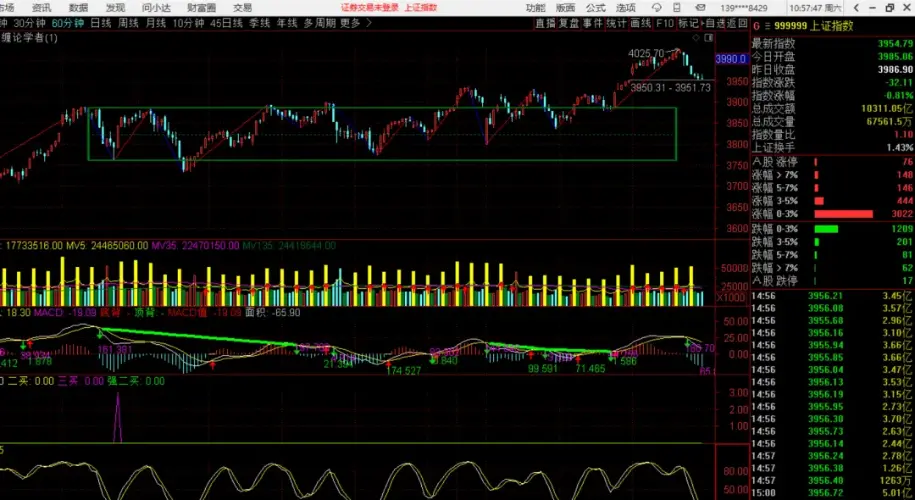Screen dimensions: 915x500
Task: Click the 4025.70 high price label
Action: [646, 53]
